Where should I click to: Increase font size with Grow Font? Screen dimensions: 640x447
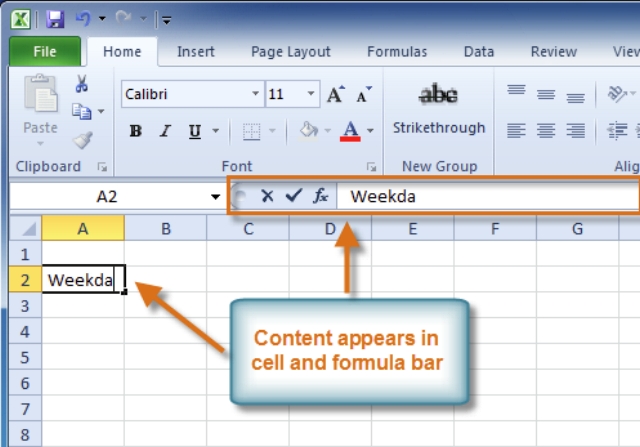click(x=336, y=94)
